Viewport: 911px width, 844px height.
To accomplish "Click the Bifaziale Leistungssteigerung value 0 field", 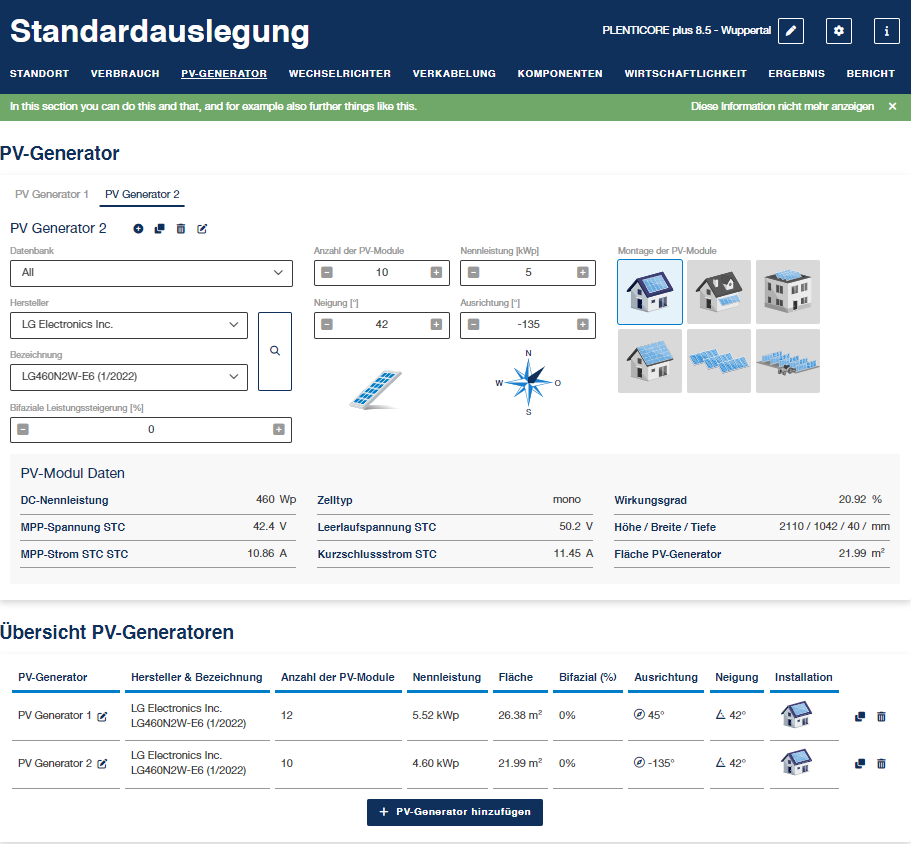I will click(151, 429).
